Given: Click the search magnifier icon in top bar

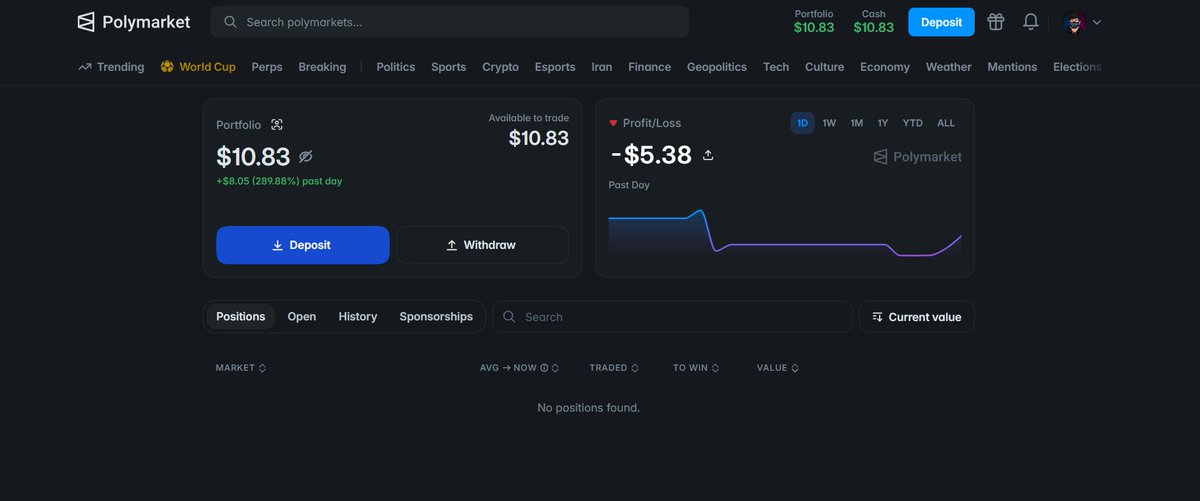Looking at the screenshot, I should tap(230, 22).
